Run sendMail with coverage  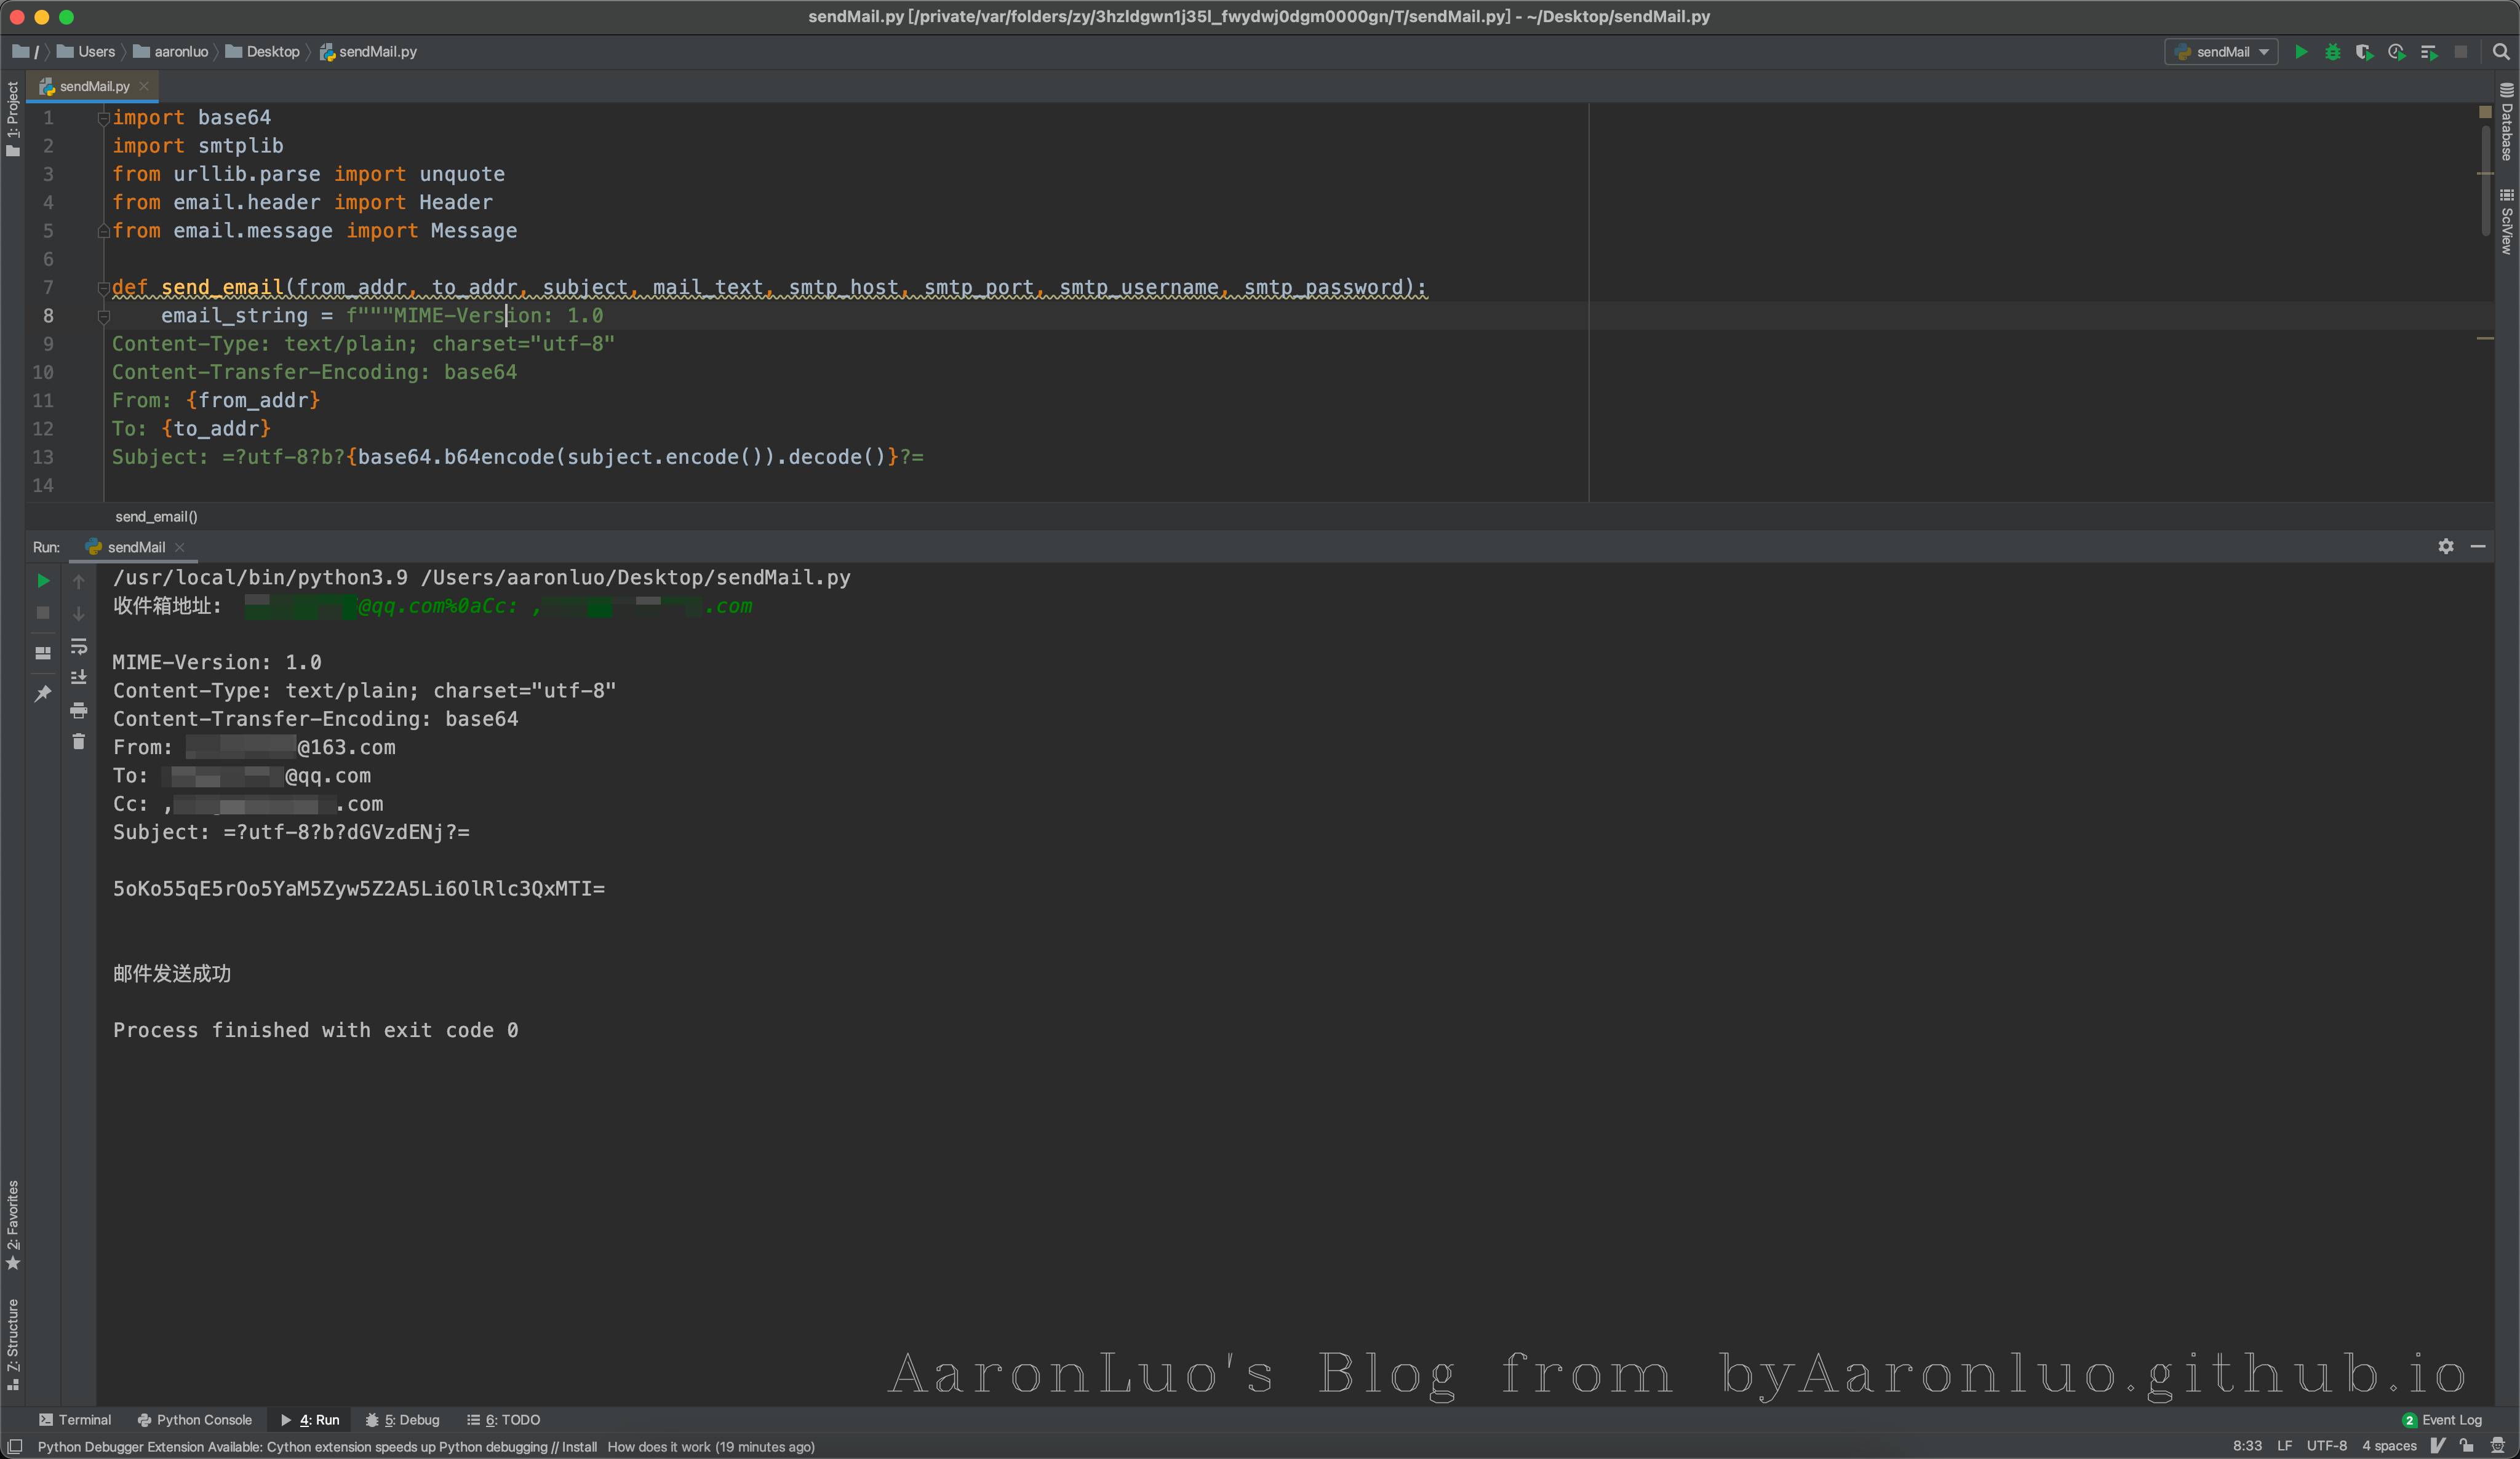[x=2364, y=52]
